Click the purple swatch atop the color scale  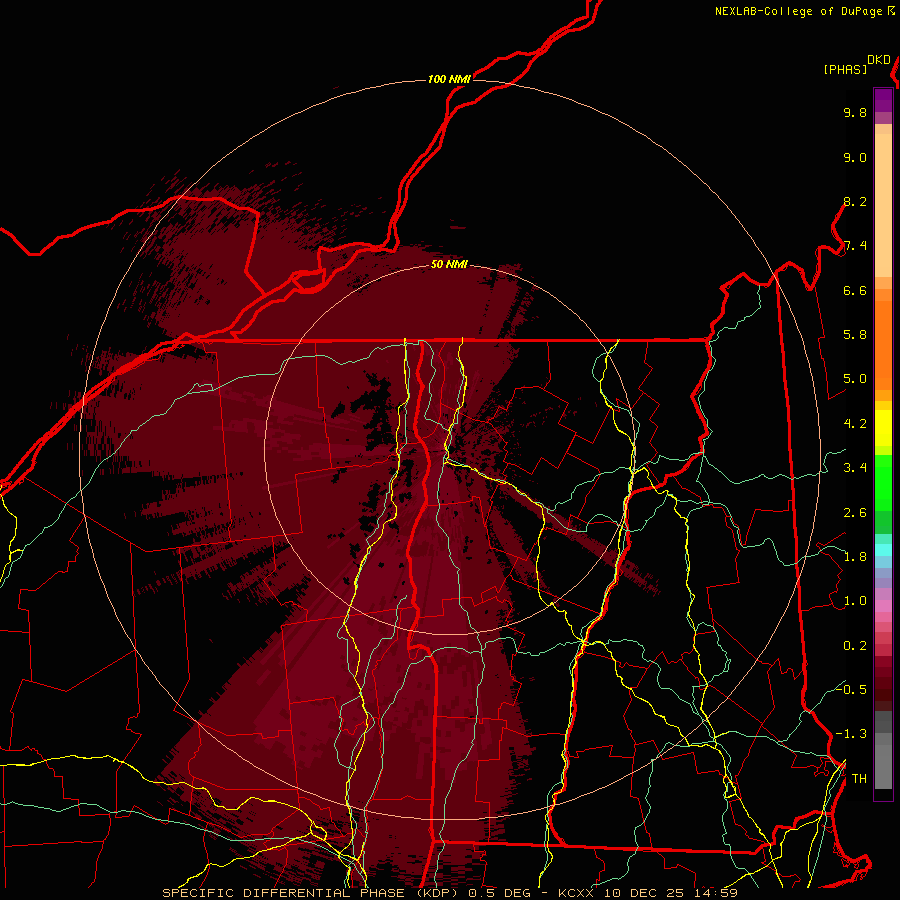883,100
